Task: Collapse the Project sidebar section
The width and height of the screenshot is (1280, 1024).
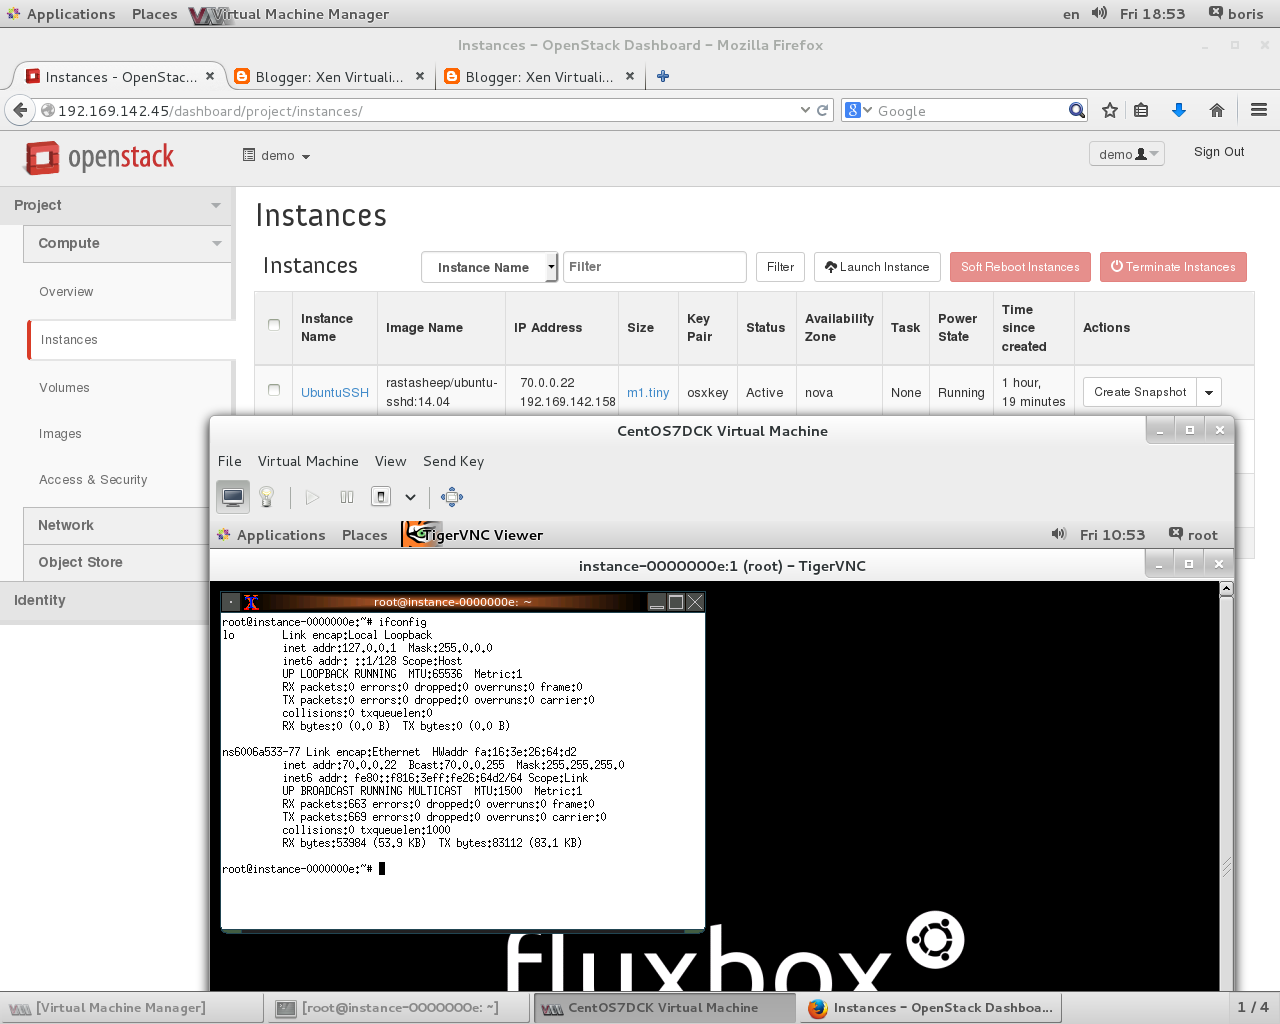Action: (x=118, y=205)
